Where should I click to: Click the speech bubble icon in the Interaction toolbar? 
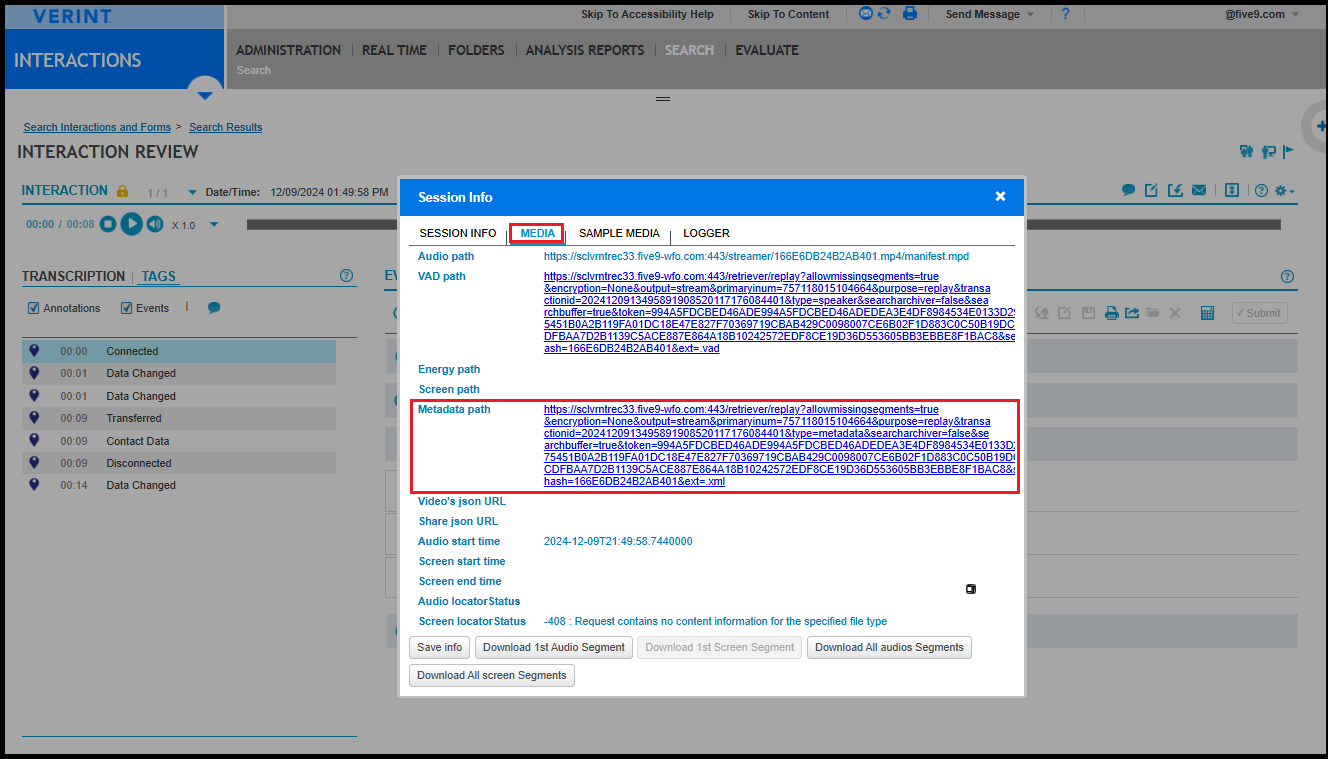point(1128,190)
